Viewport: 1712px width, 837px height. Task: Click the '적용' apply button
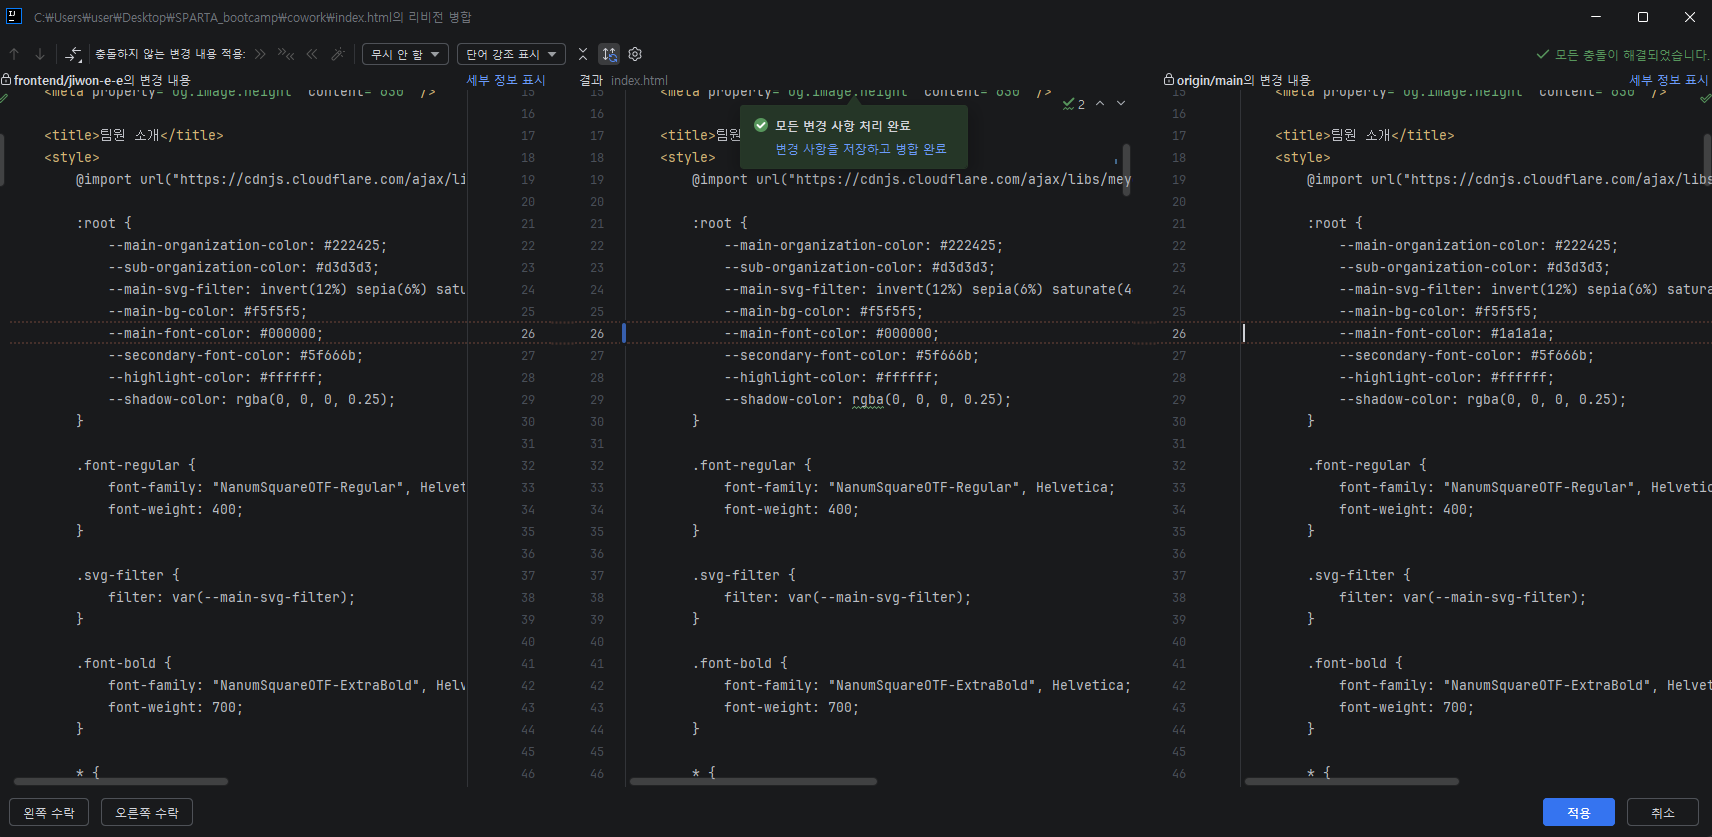1579,812
